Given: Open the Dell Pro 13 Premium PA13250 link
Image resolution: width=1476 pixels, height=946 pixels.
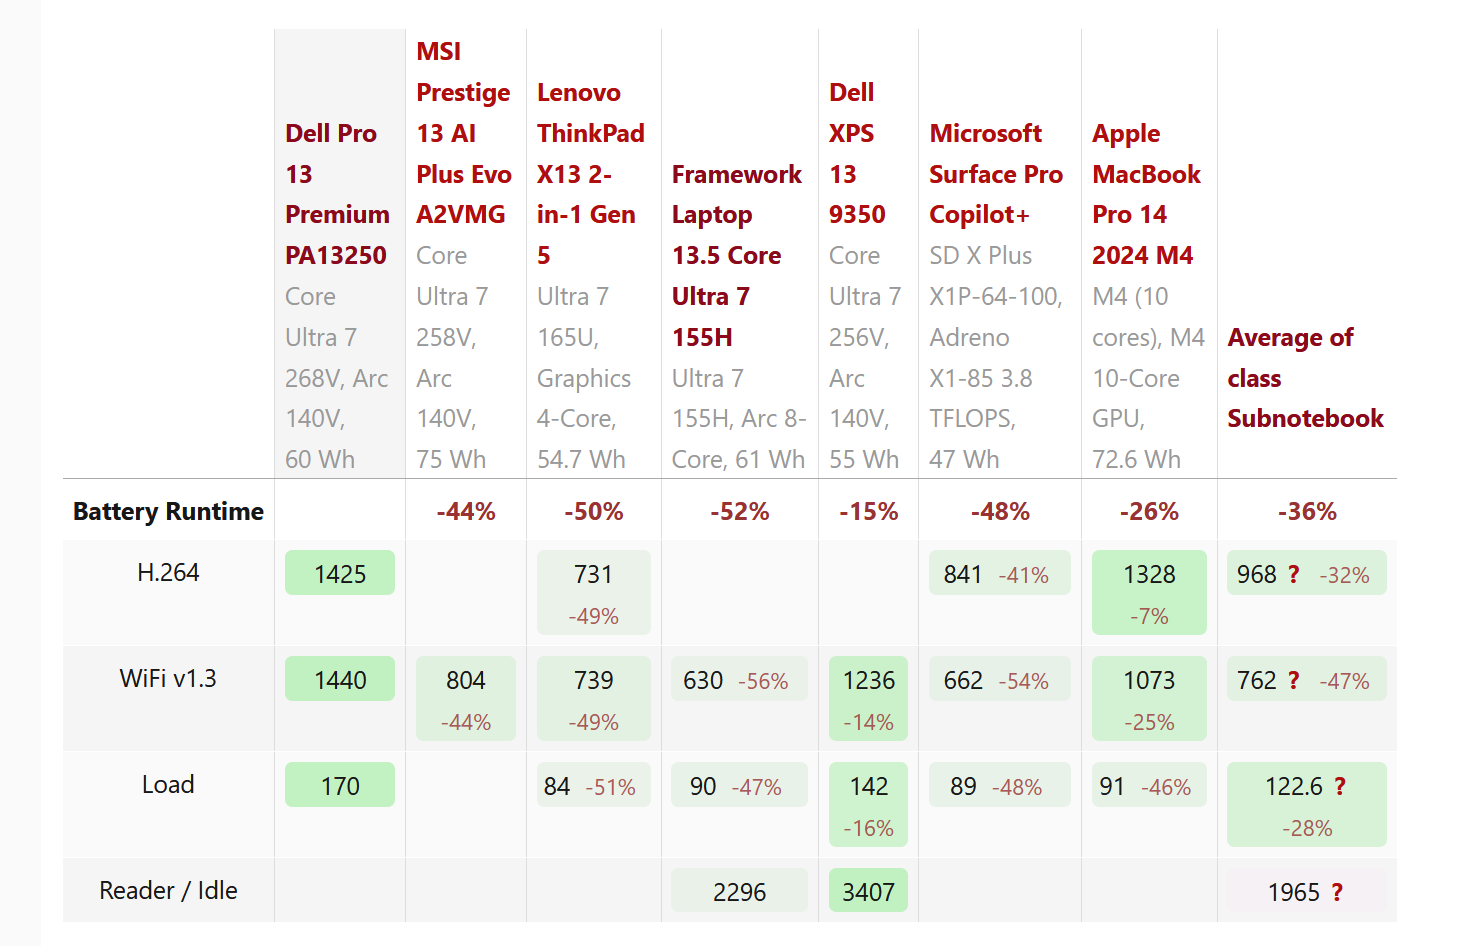Looking at the screenshot, I should point(336,194).
